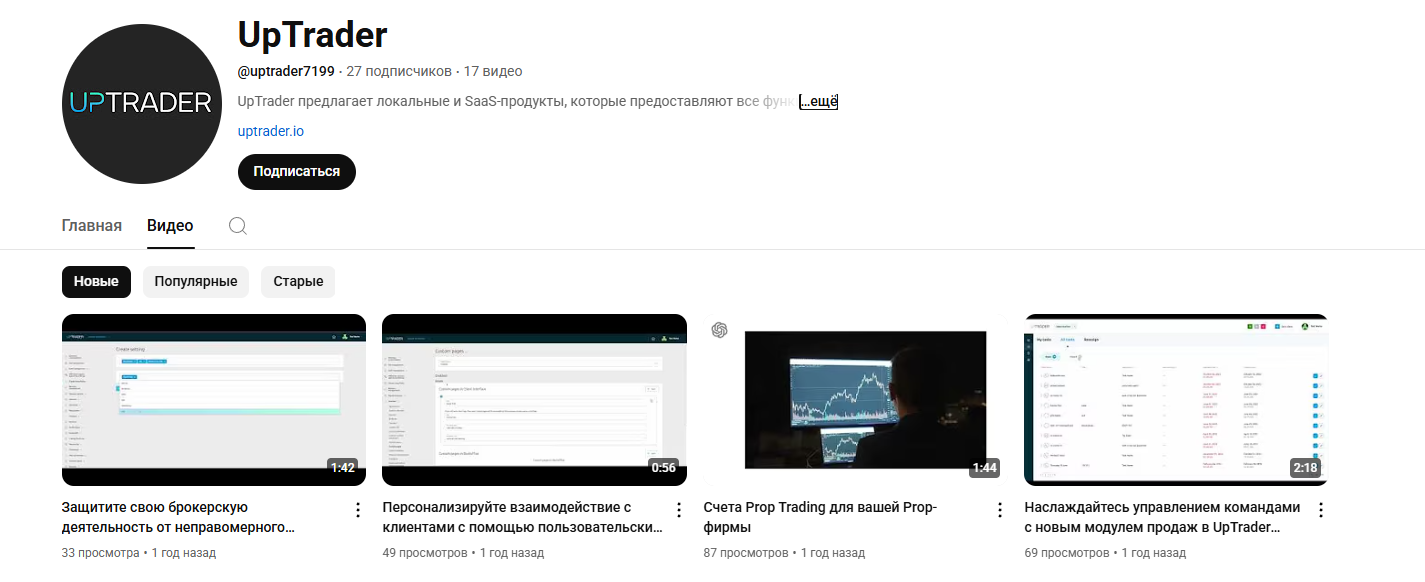This screenshot has width=1425, height=582.
Task: Click the UpTrader channel avatar logo
Action: tap(141, 104)
